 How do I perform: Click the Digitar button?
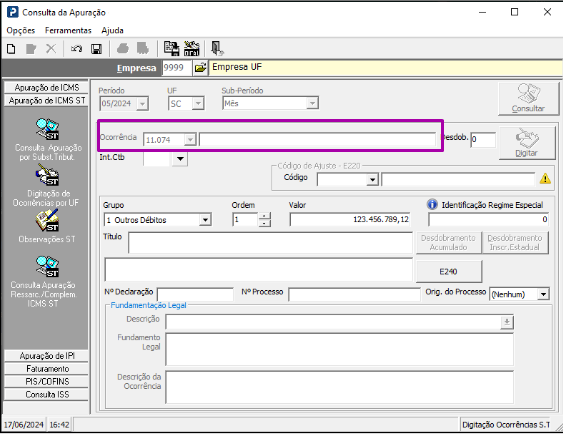526,143
